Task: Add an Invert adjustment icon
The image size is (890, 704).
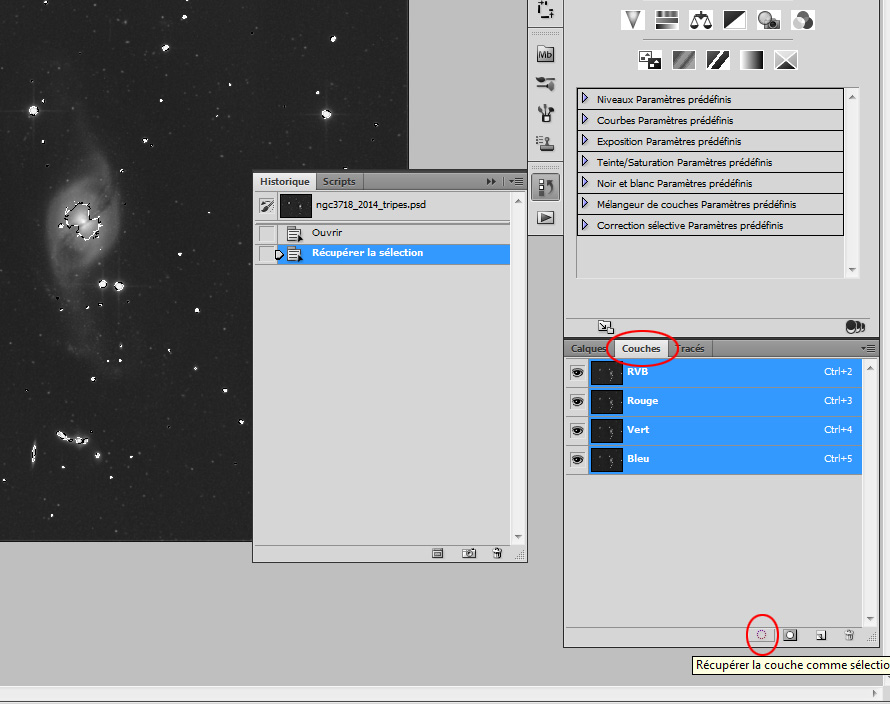Action: tap(650, 60)
